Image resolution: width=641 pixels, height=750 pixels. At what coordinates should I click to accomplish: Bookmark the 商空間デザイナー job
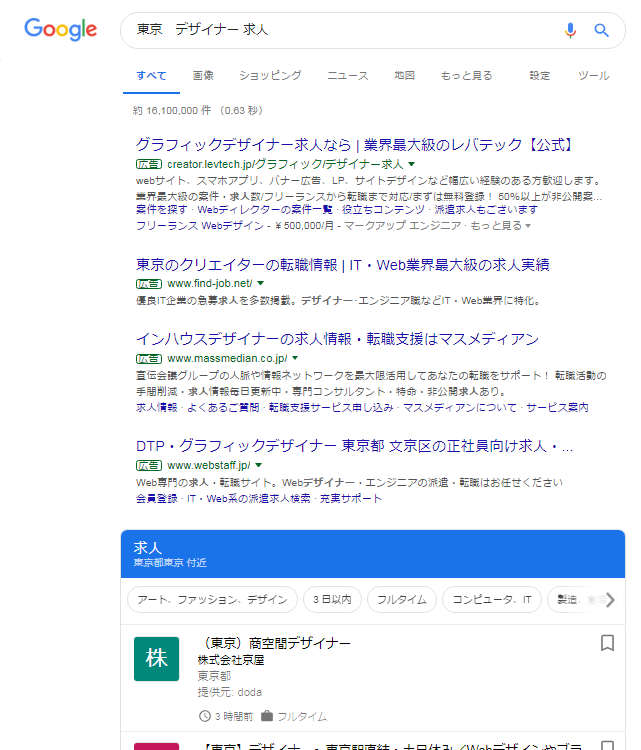(607, 643)
